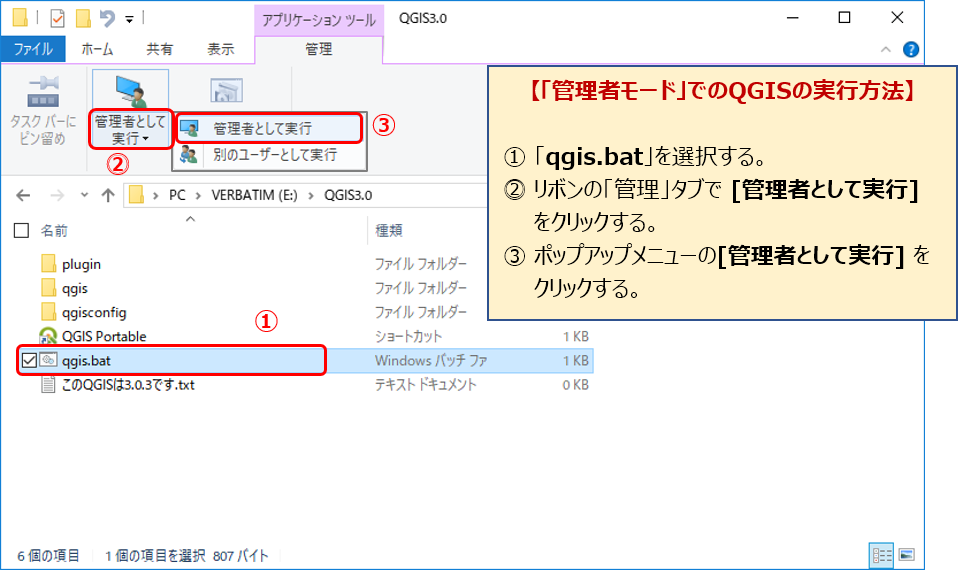958x570 pixels.
Task: Switch to the 表示 ribbon tab
Action: click(x=221, y=49)
